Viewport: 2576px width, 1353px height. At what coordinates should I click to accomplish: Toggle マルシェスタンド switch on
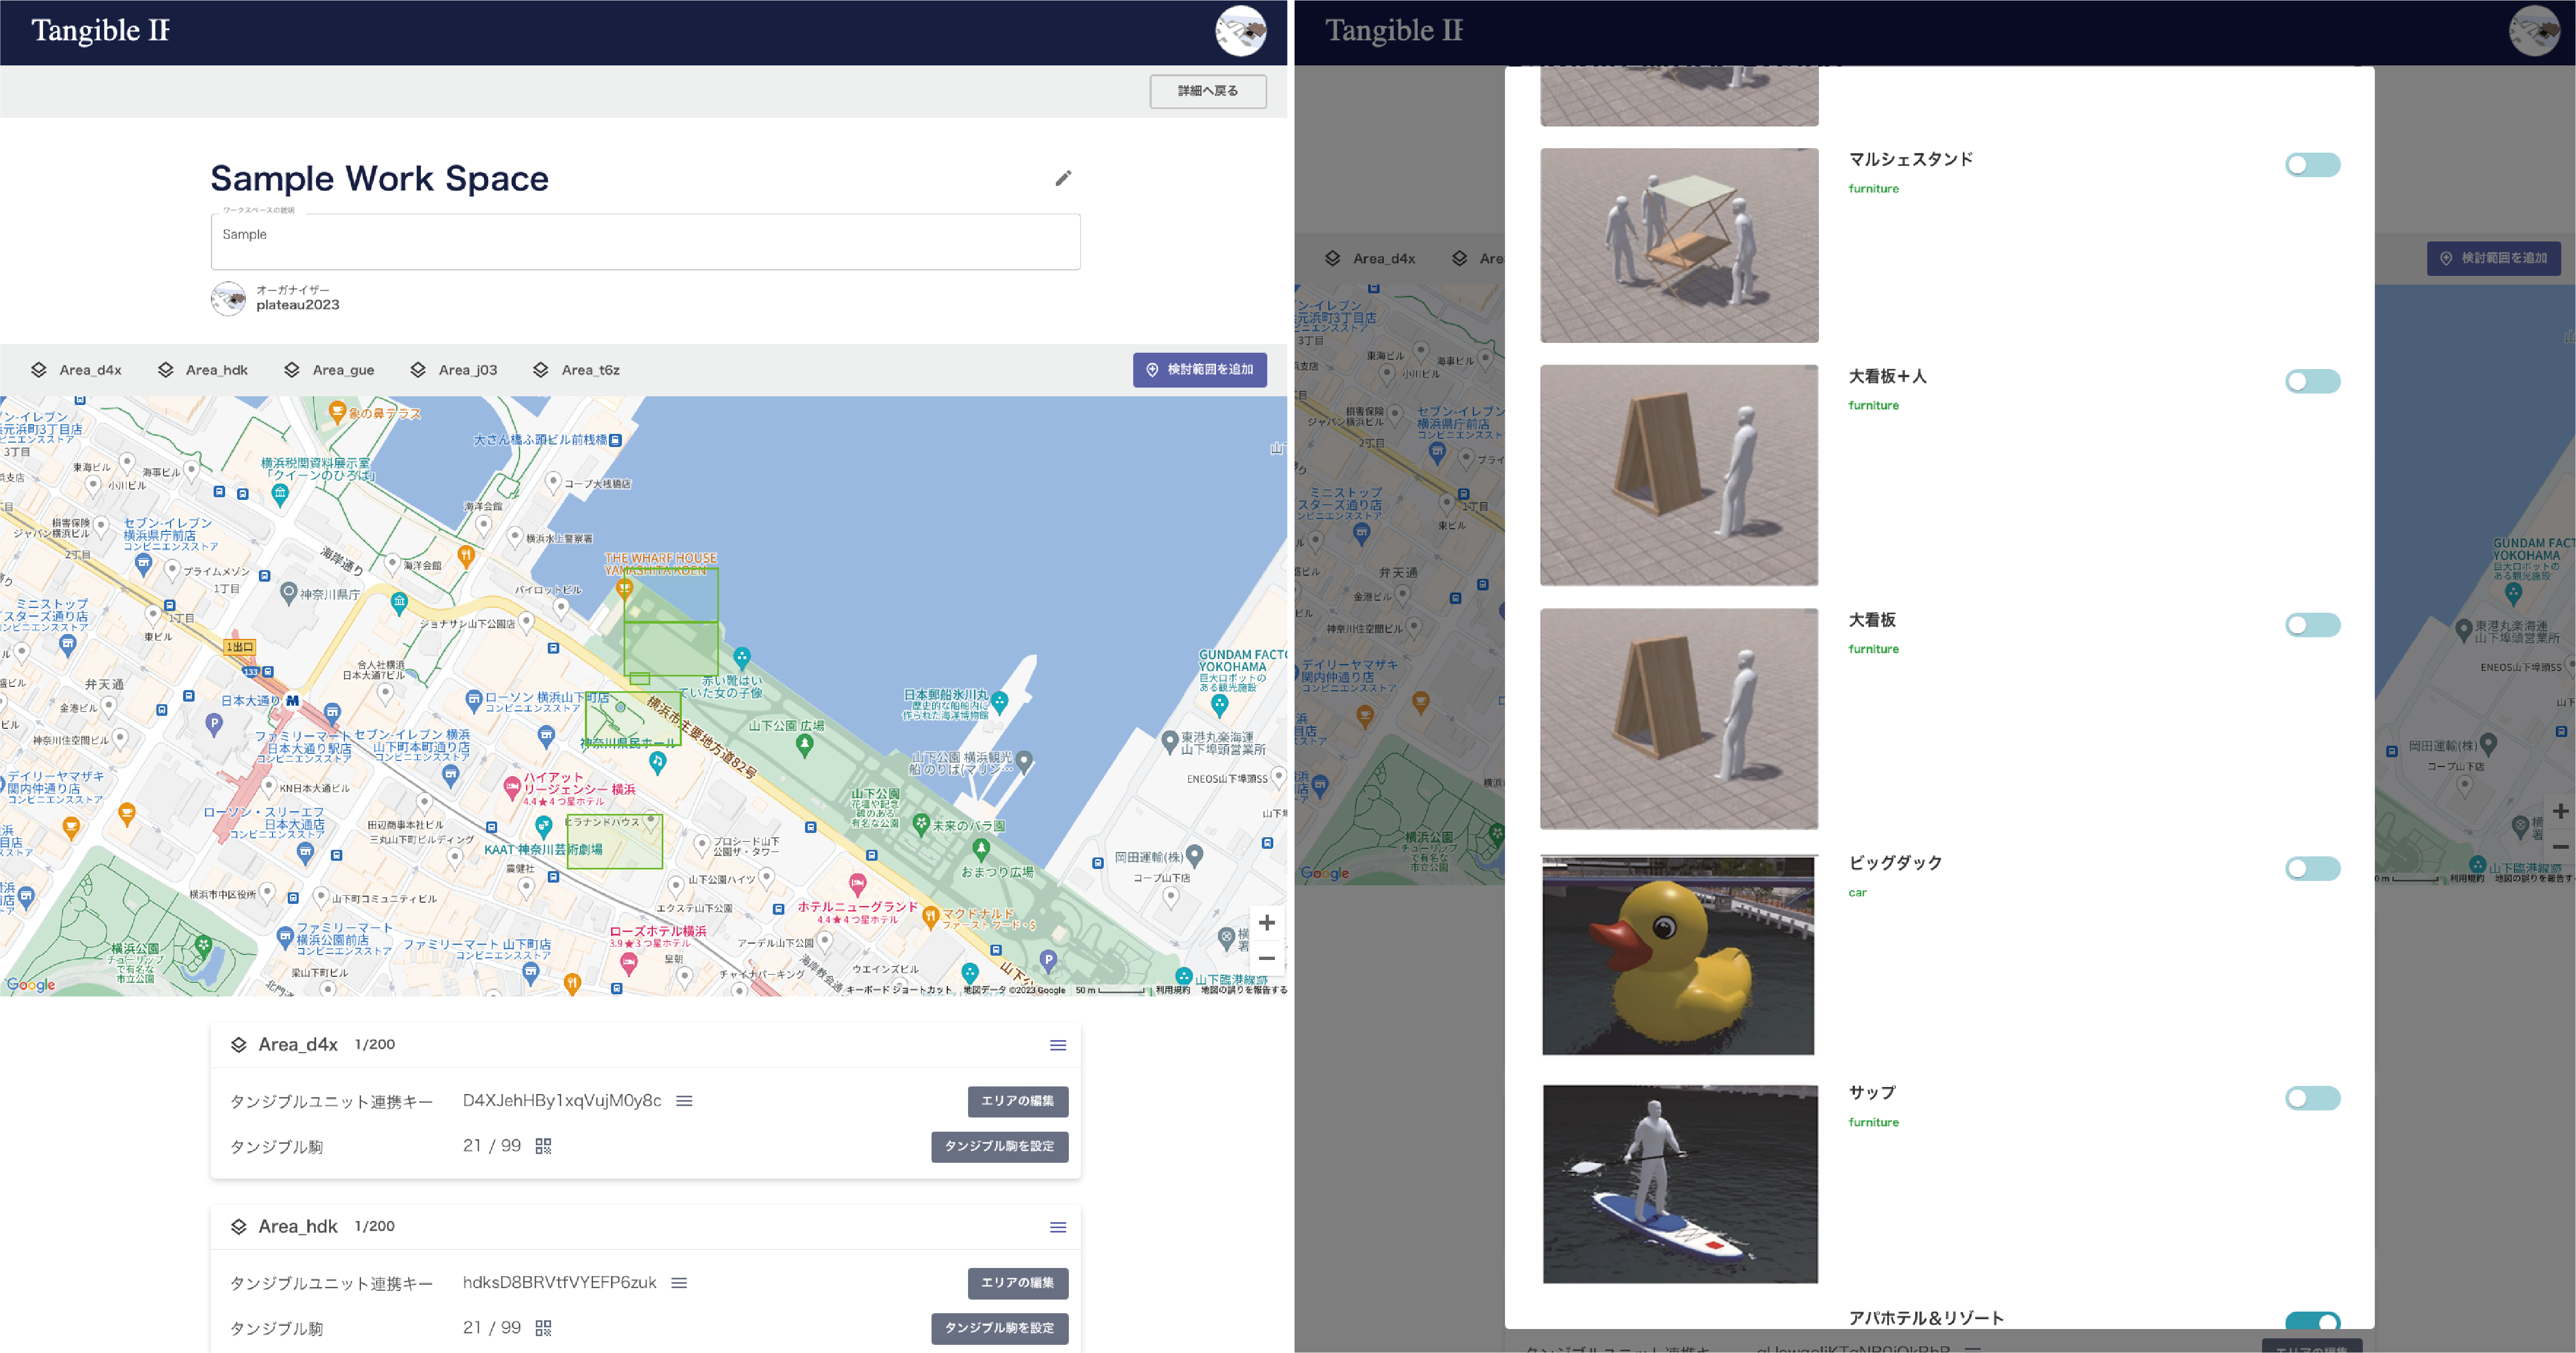[x=2312, y=165]
